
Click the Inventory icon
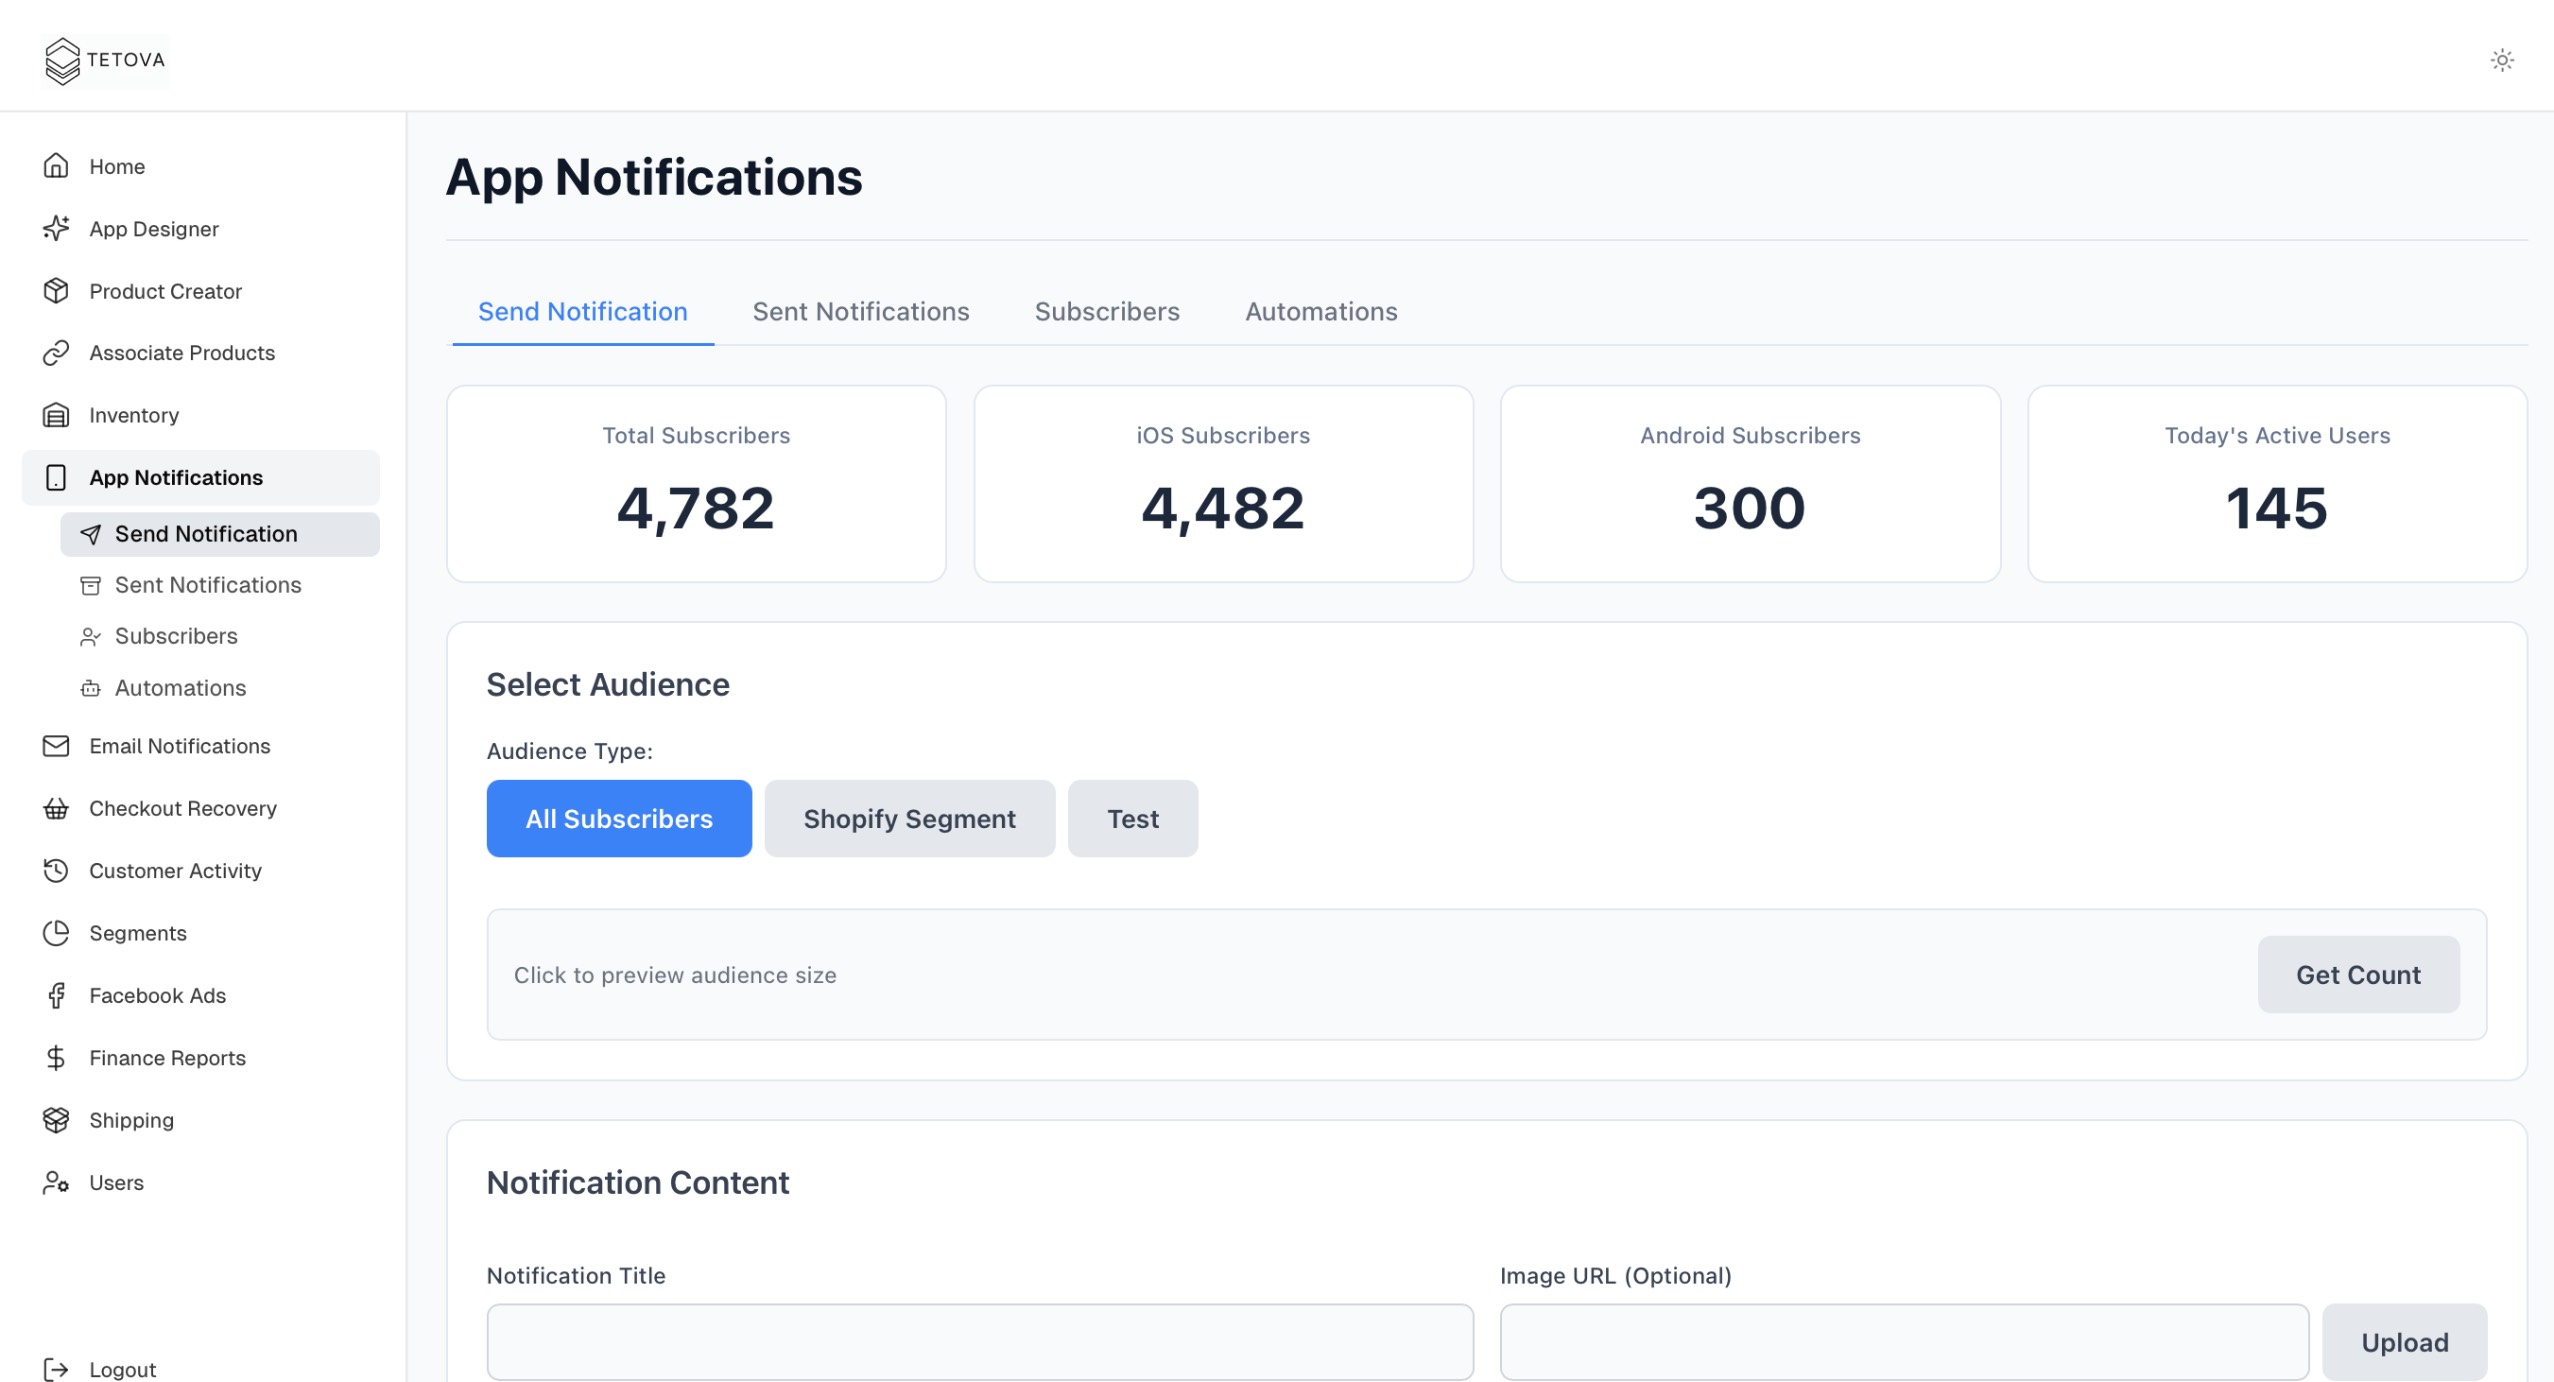[x=57, y=415]
